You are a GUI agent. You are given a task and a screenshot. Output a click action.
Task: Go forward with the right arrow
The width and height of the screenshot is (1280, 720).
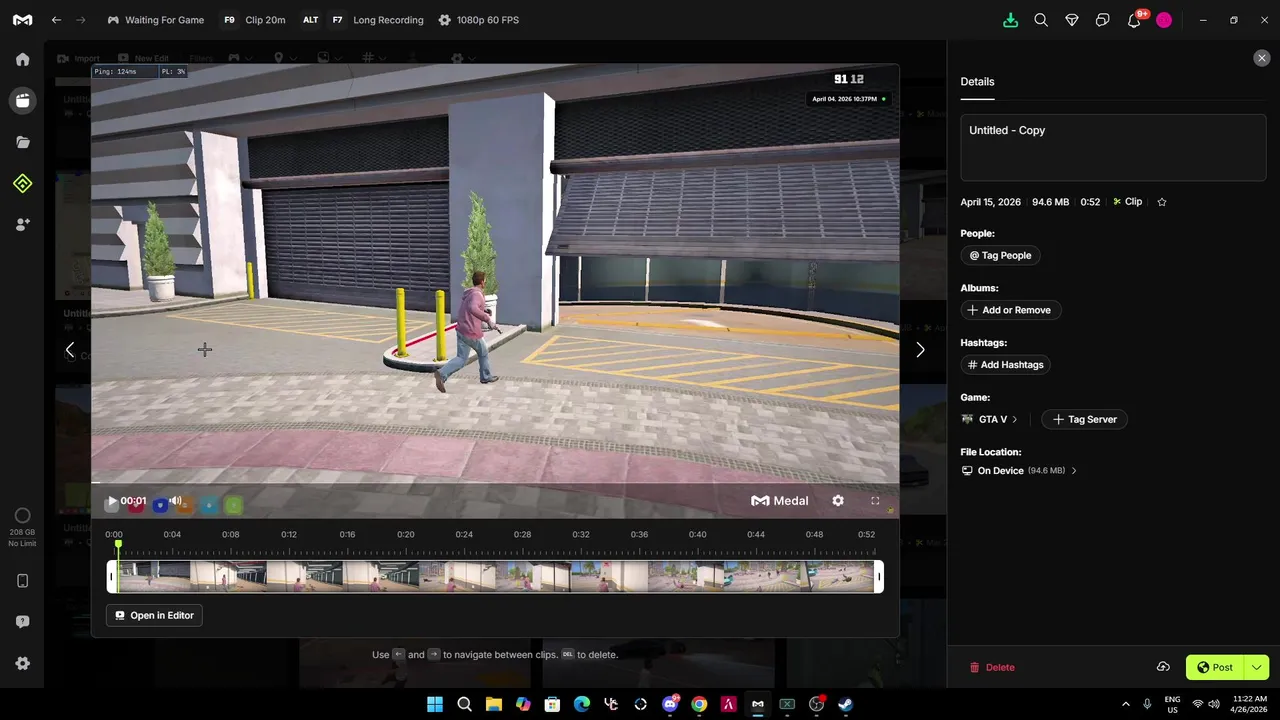(x=81, y=20)
